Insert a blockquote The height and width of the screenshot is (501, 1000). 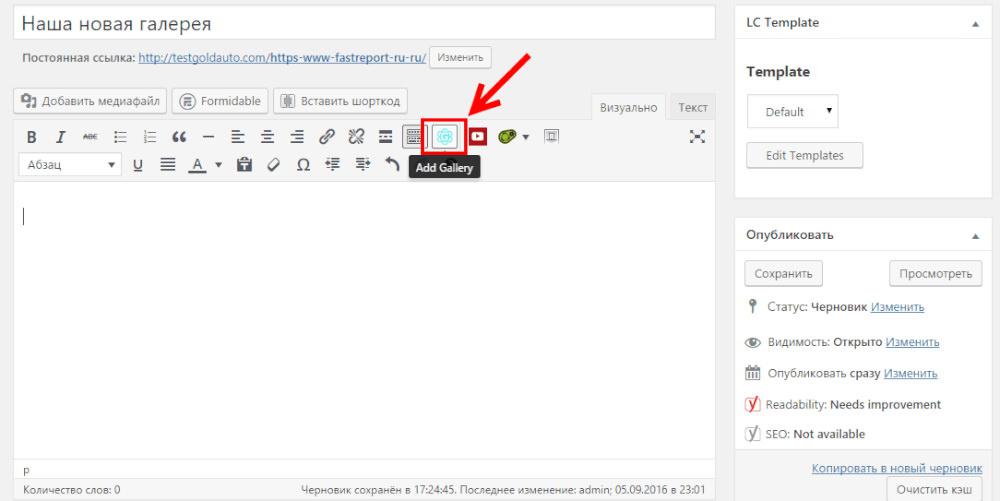179,137
